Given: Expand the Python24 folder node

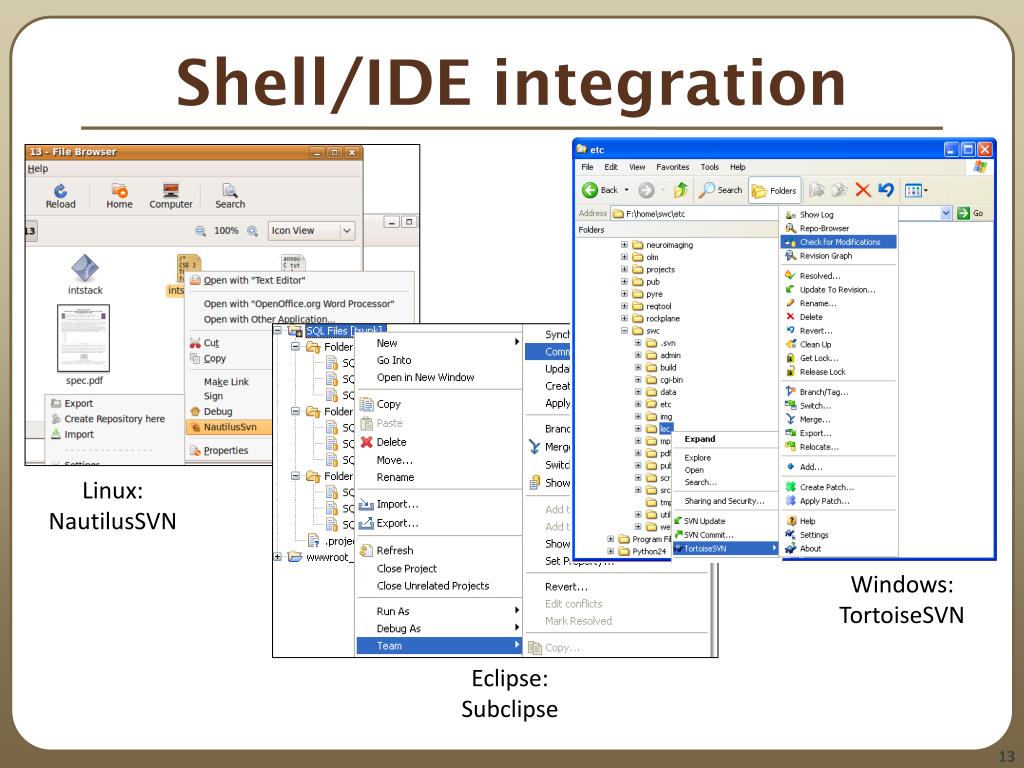Looking at the screenshot, I should (x=611, y=551).
